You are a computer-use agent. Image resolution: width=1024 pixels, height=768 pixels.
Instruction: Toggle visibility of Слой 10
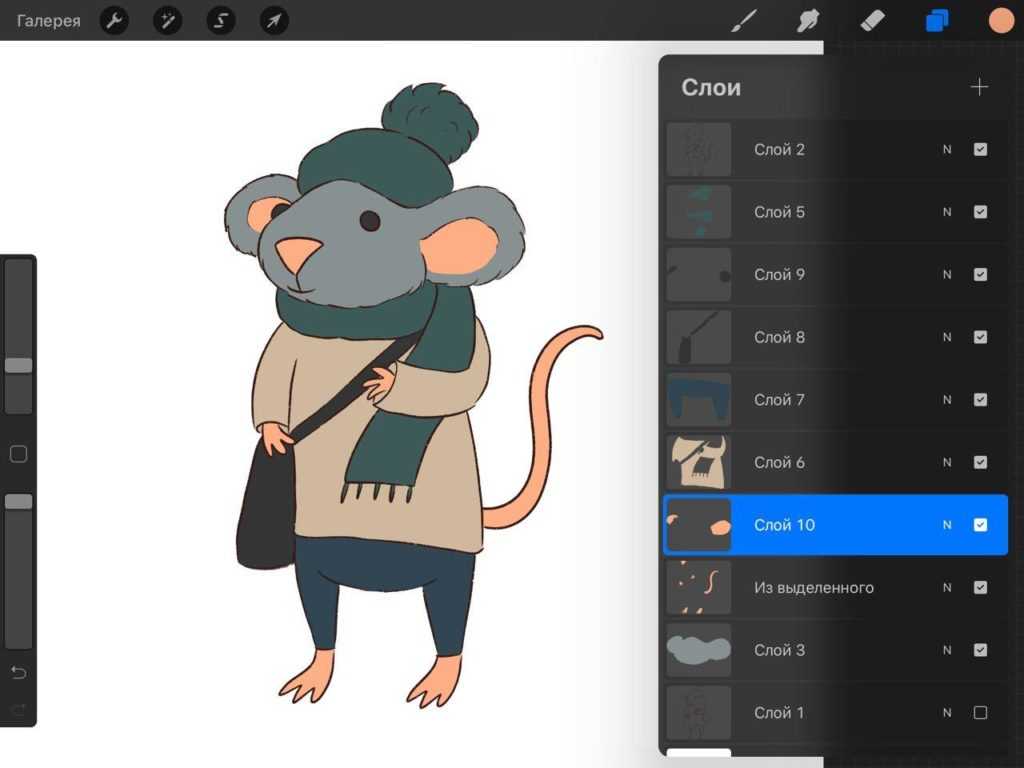click(980, 525)
